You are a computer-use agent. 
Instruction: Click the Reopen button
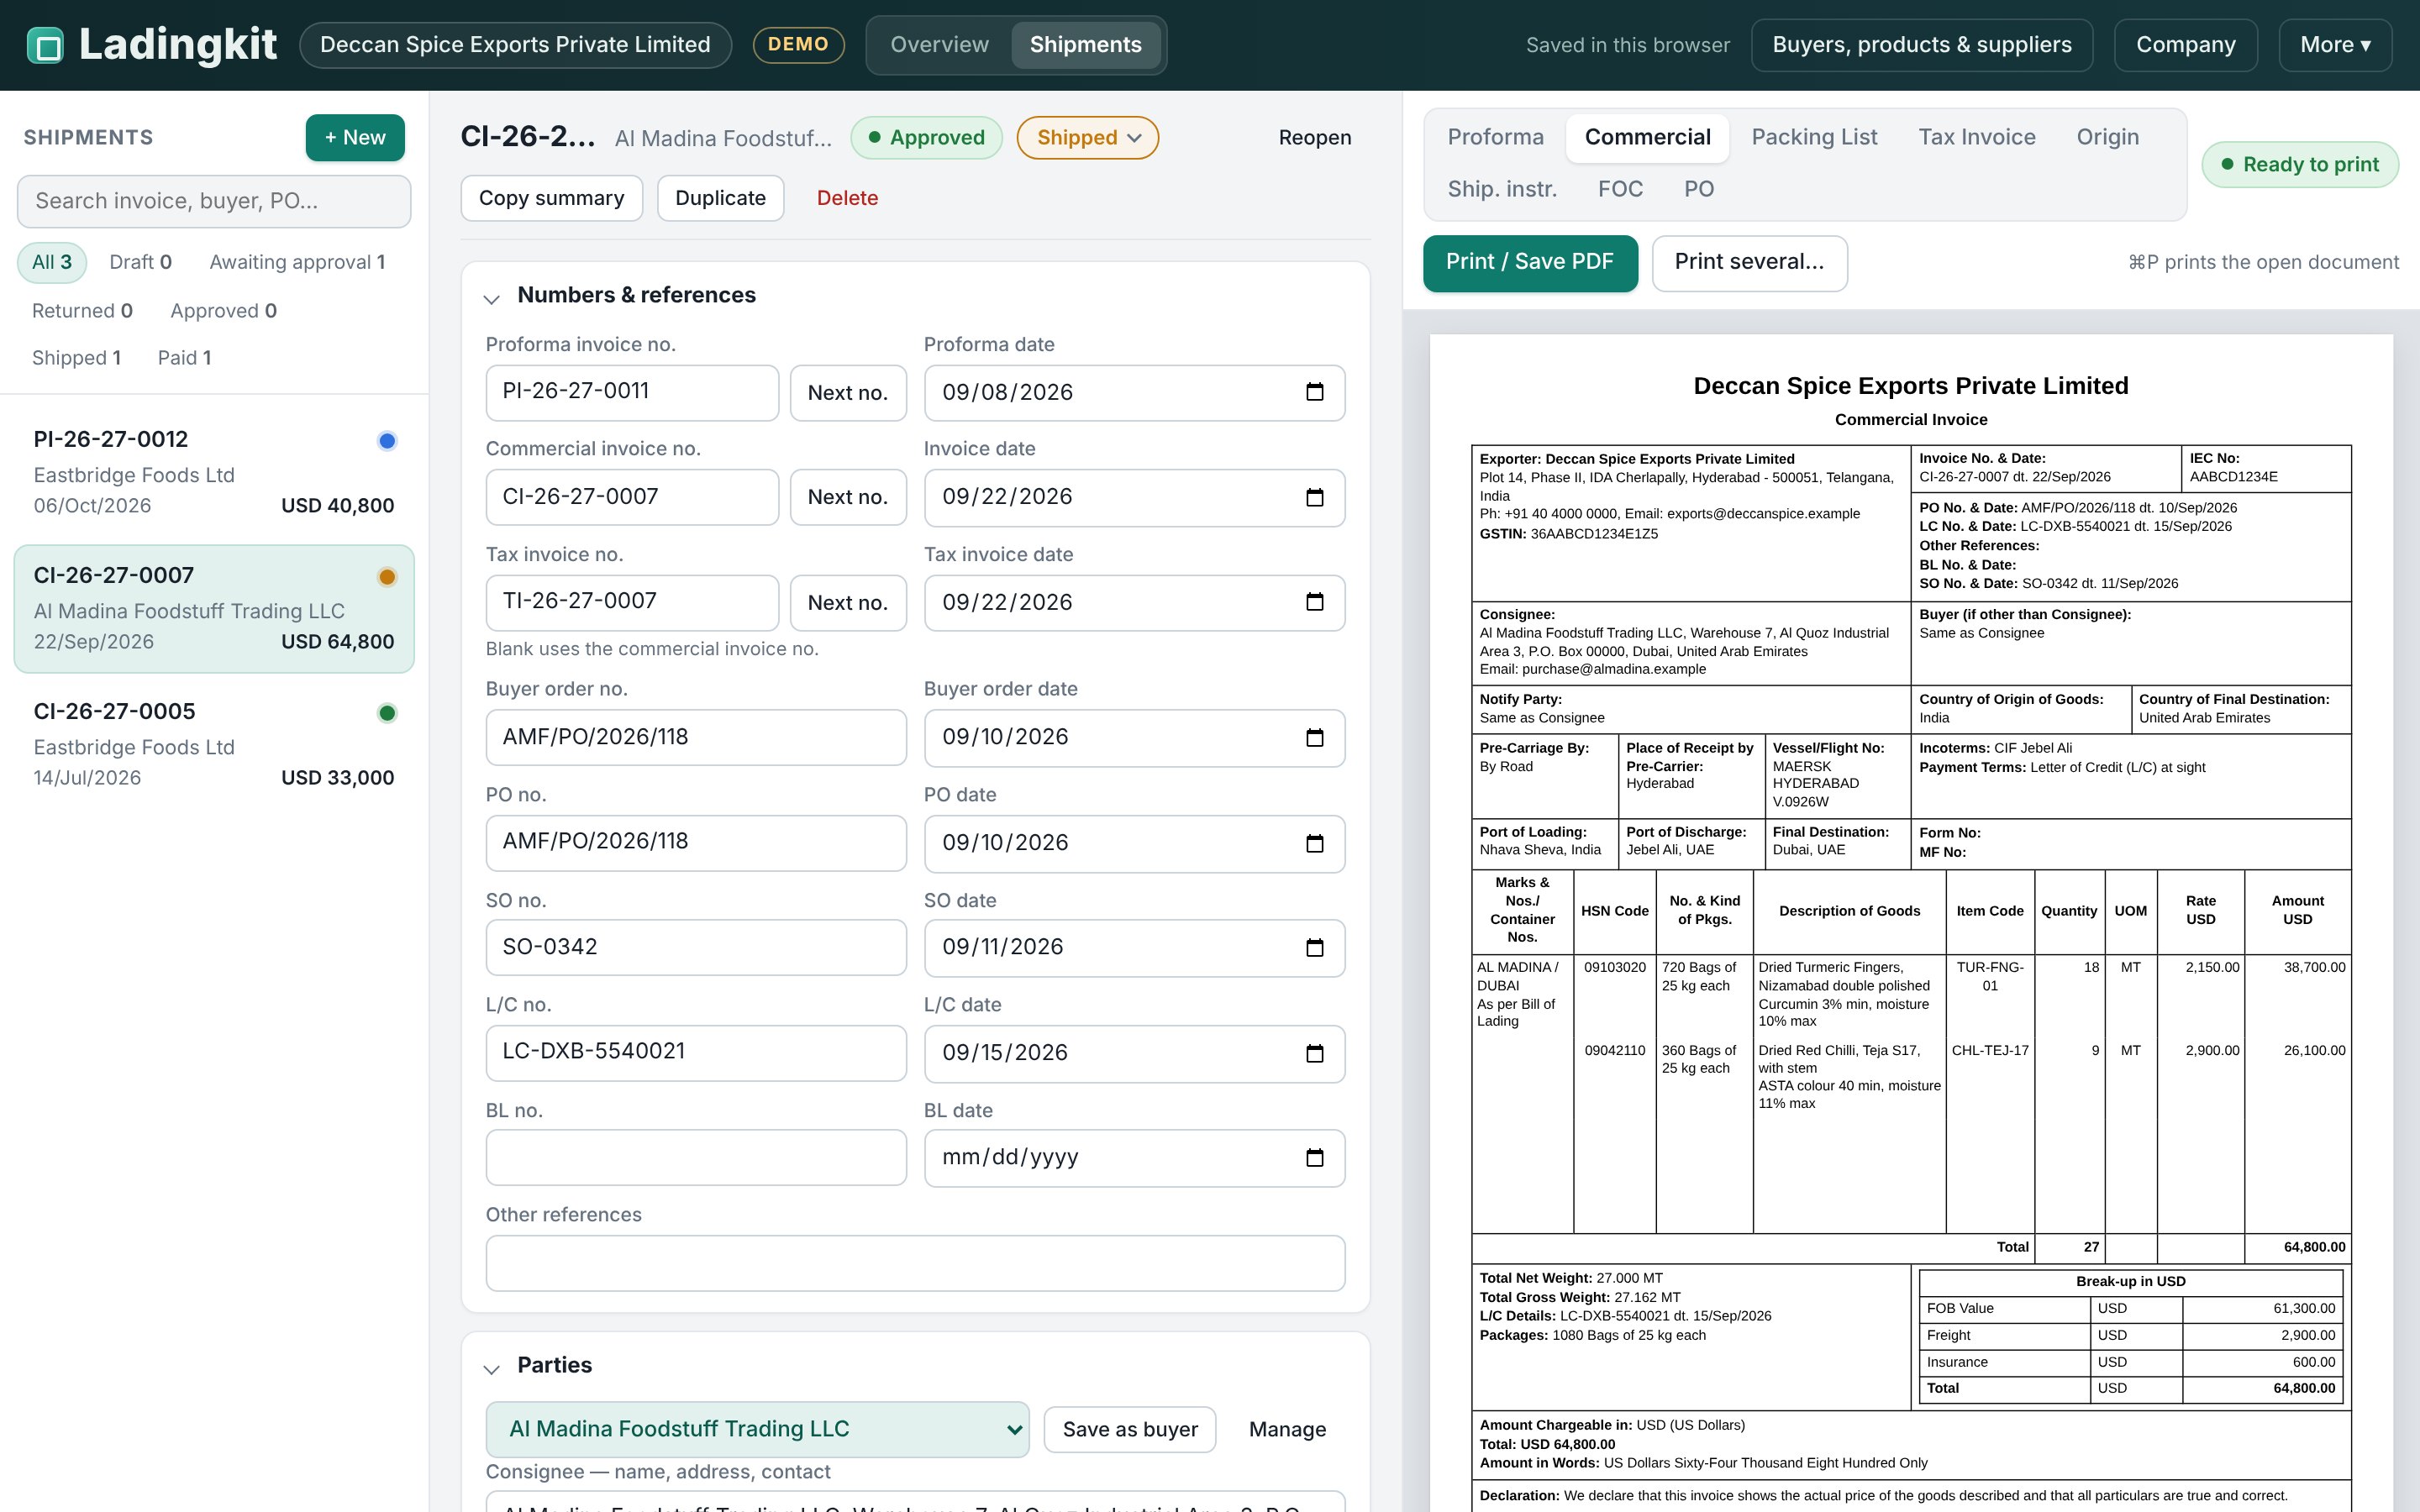click(x=1315, y=138)
